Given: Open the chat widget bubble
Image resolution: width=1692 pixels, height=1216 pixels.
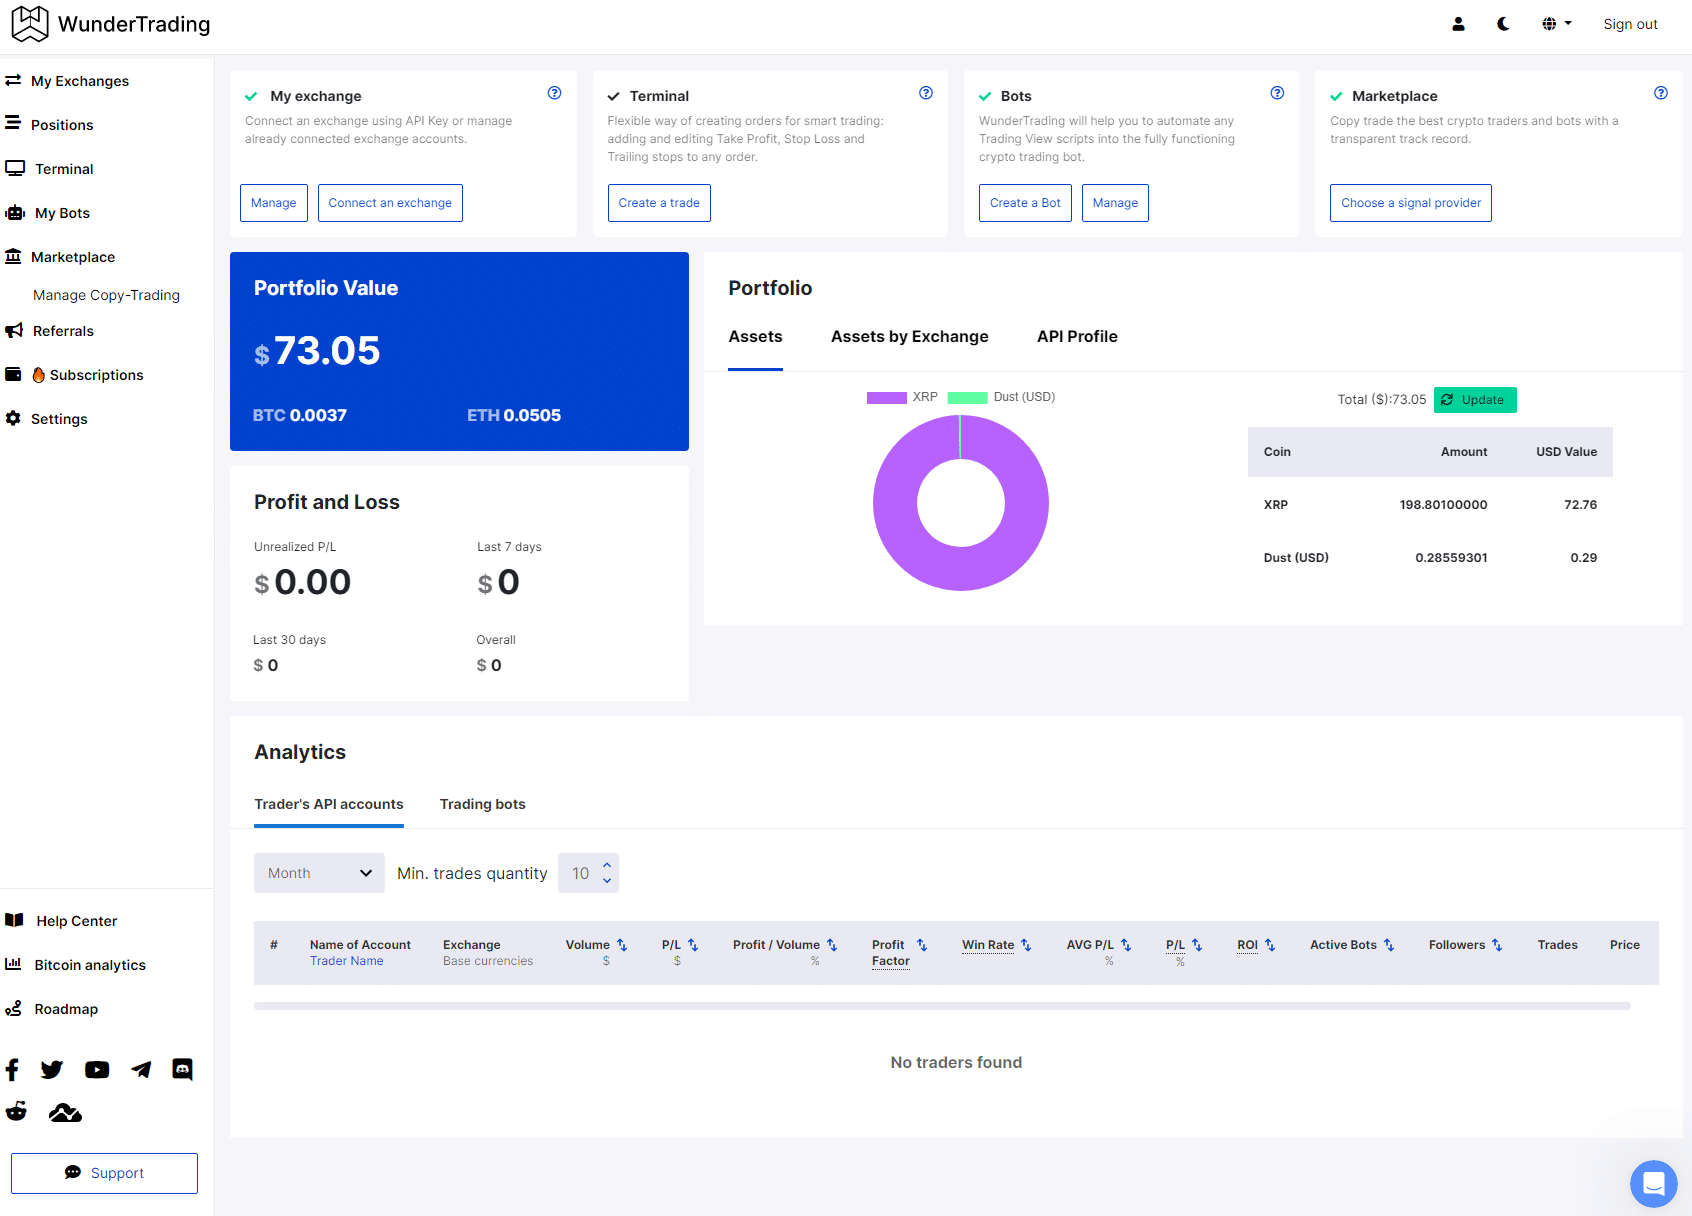Looking at the screenshot, I should [x=1654, y=1184].
